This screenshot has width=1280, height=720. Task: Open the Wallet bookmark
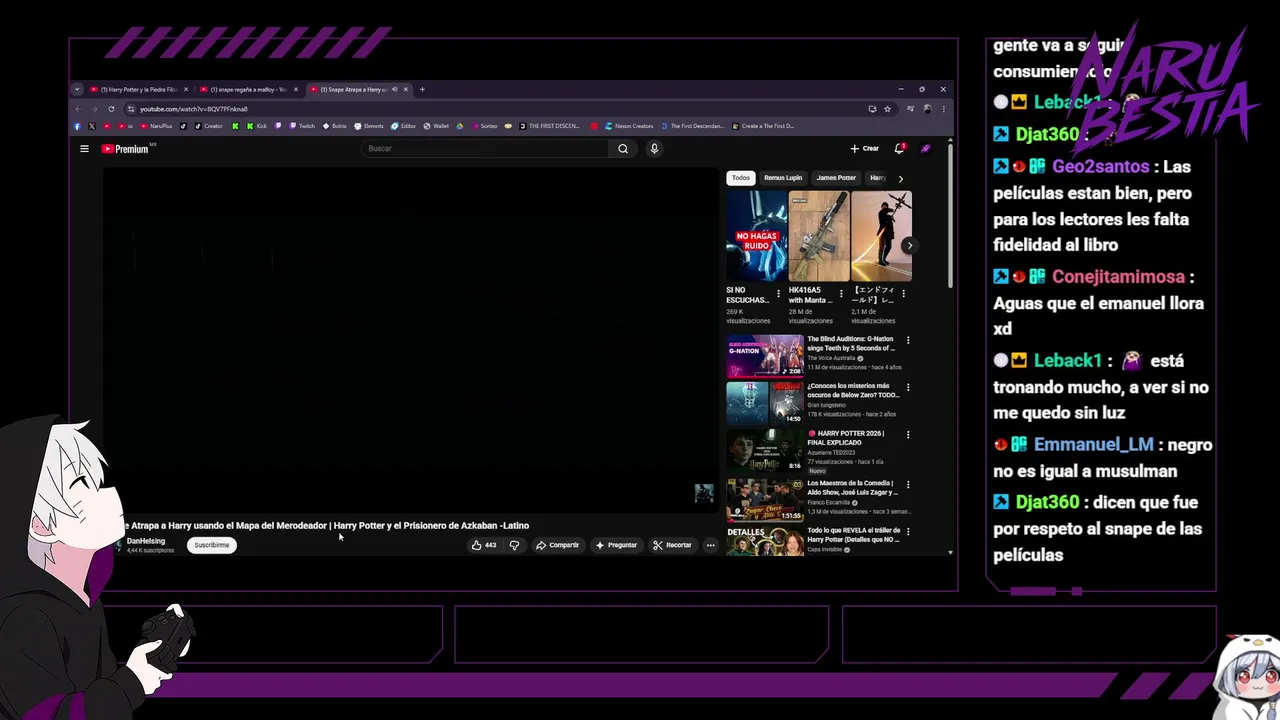[436, 126]
